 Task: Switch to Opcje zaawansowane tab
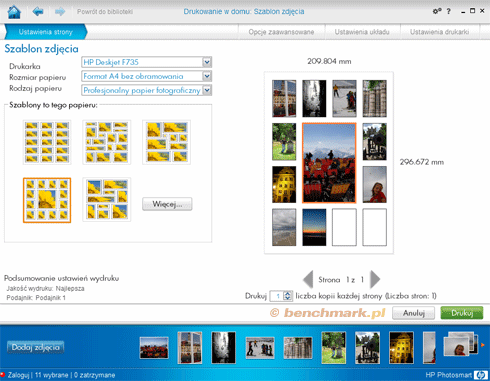coord(281,32)
